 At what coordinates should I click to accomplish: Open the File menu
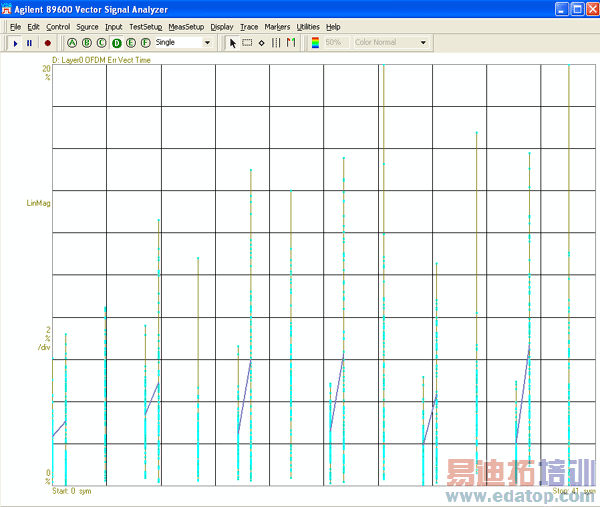pyautogui.click(x=15, y=27)
